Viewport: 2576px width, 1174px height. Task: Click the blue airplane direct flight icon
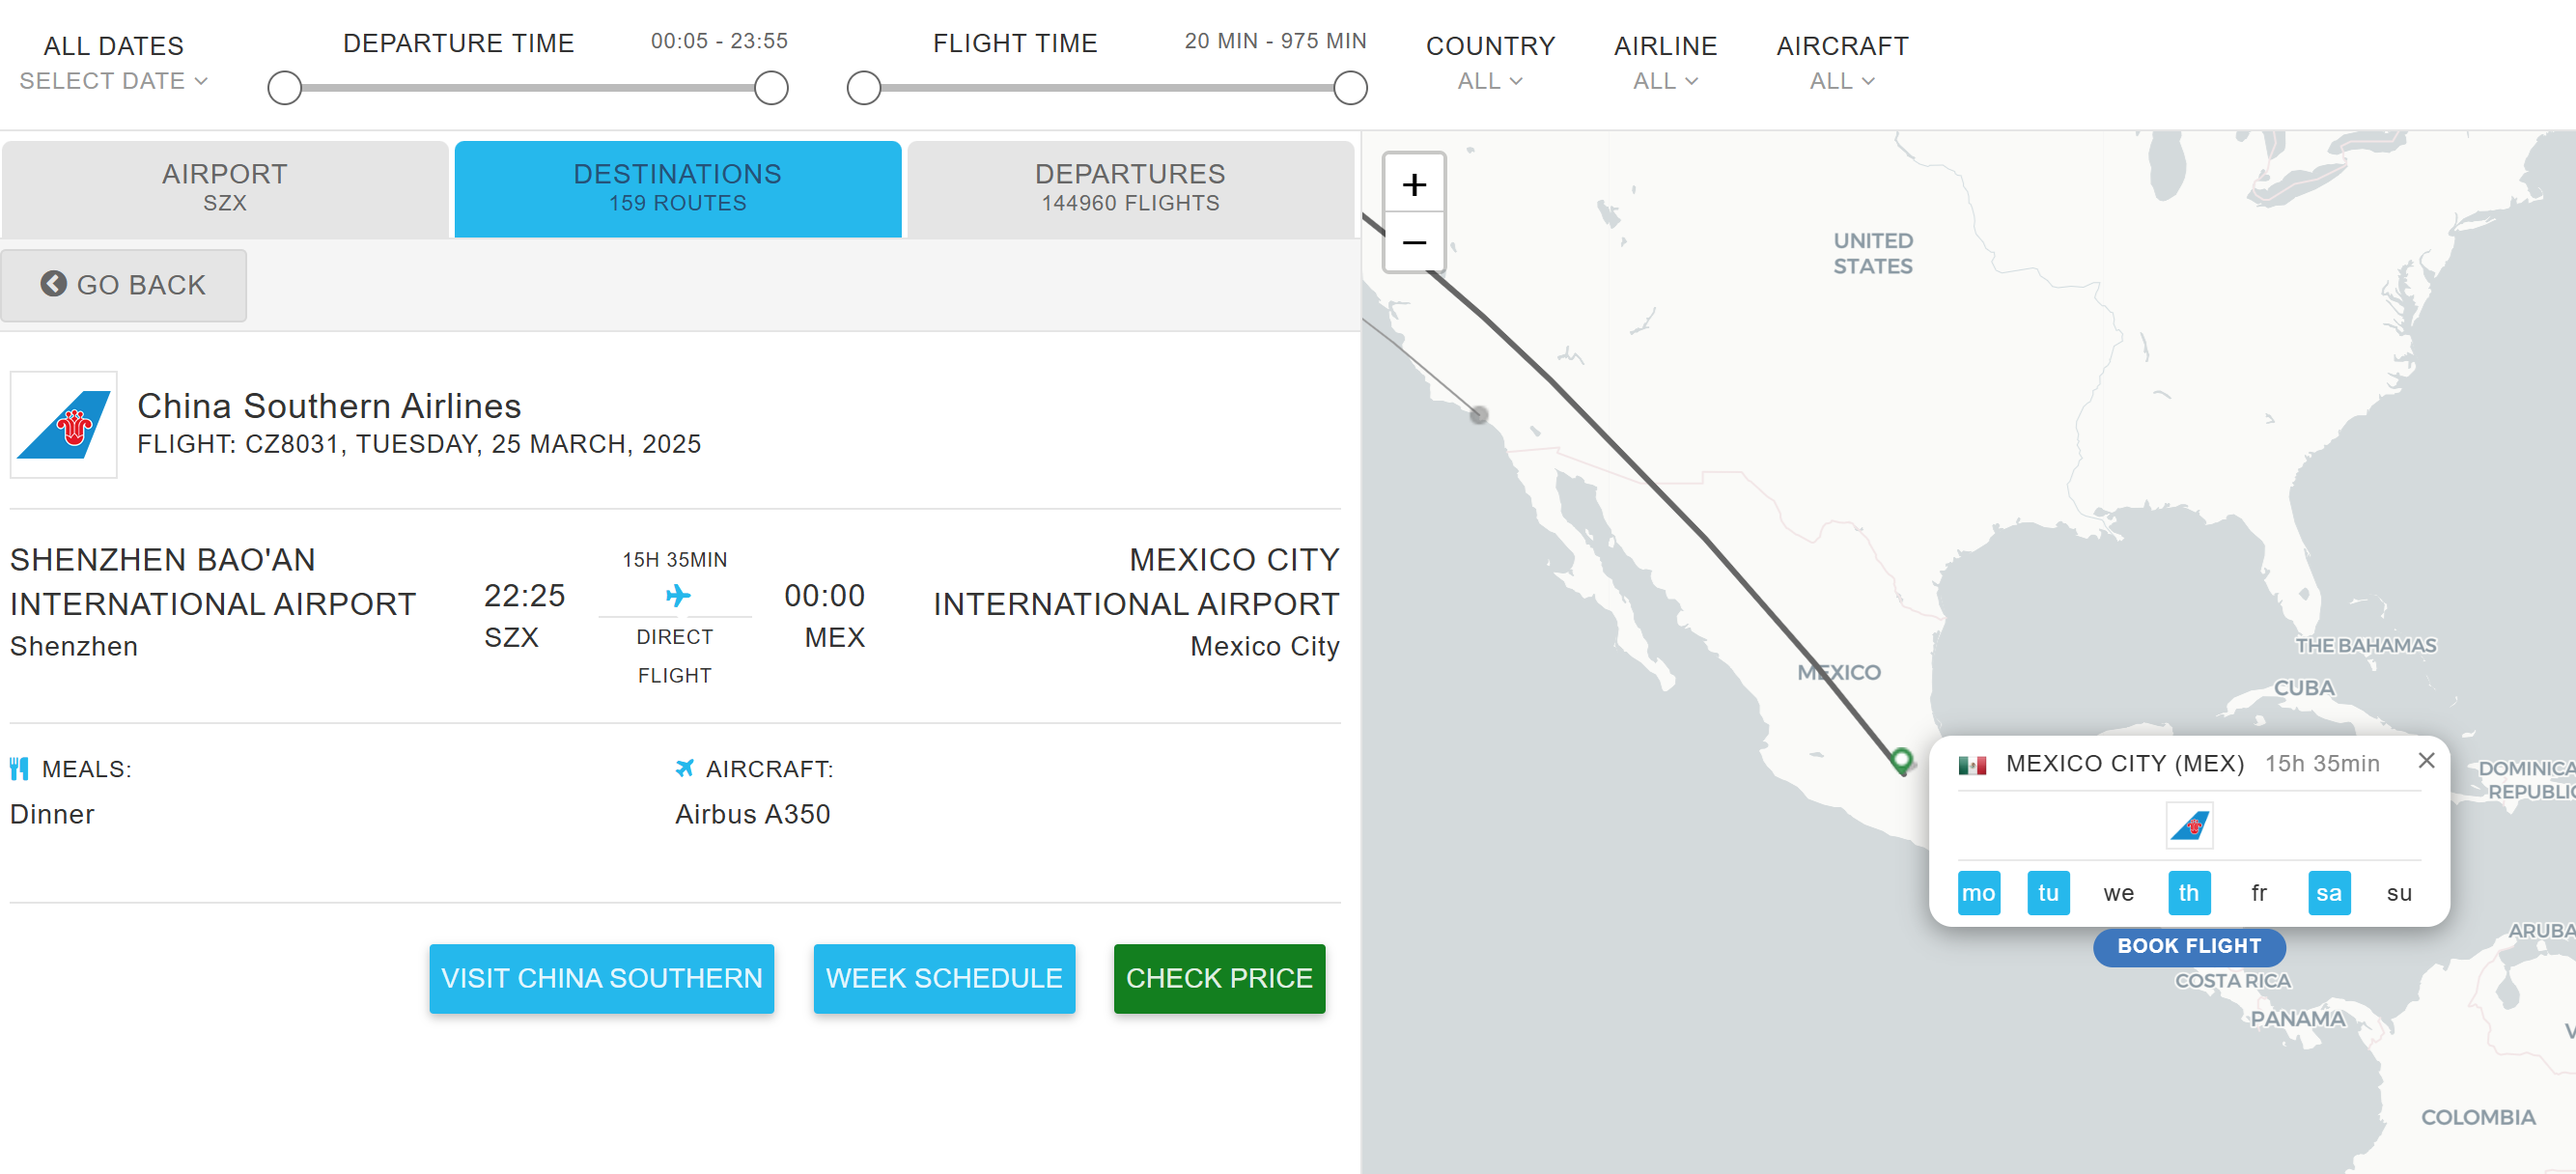(x=678, y=596)
